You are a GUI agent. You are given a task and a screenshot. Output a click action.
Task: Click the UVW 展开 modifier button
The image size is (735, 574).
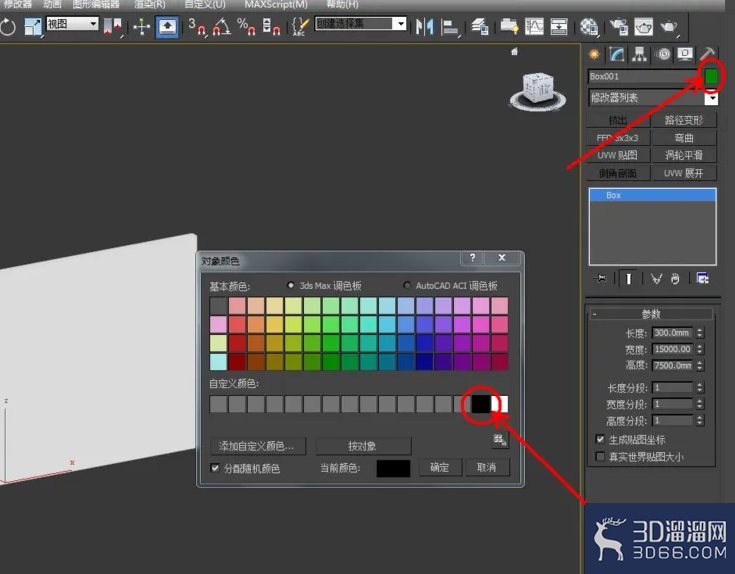pyautogui.click(x=684, y=173)
